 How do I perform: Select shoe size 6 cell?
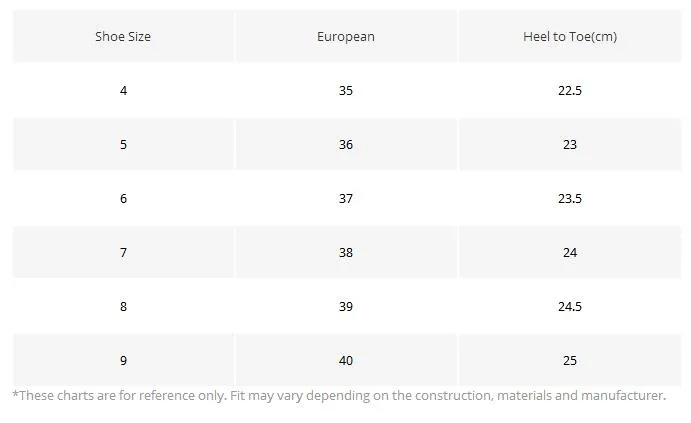point(123,198)
